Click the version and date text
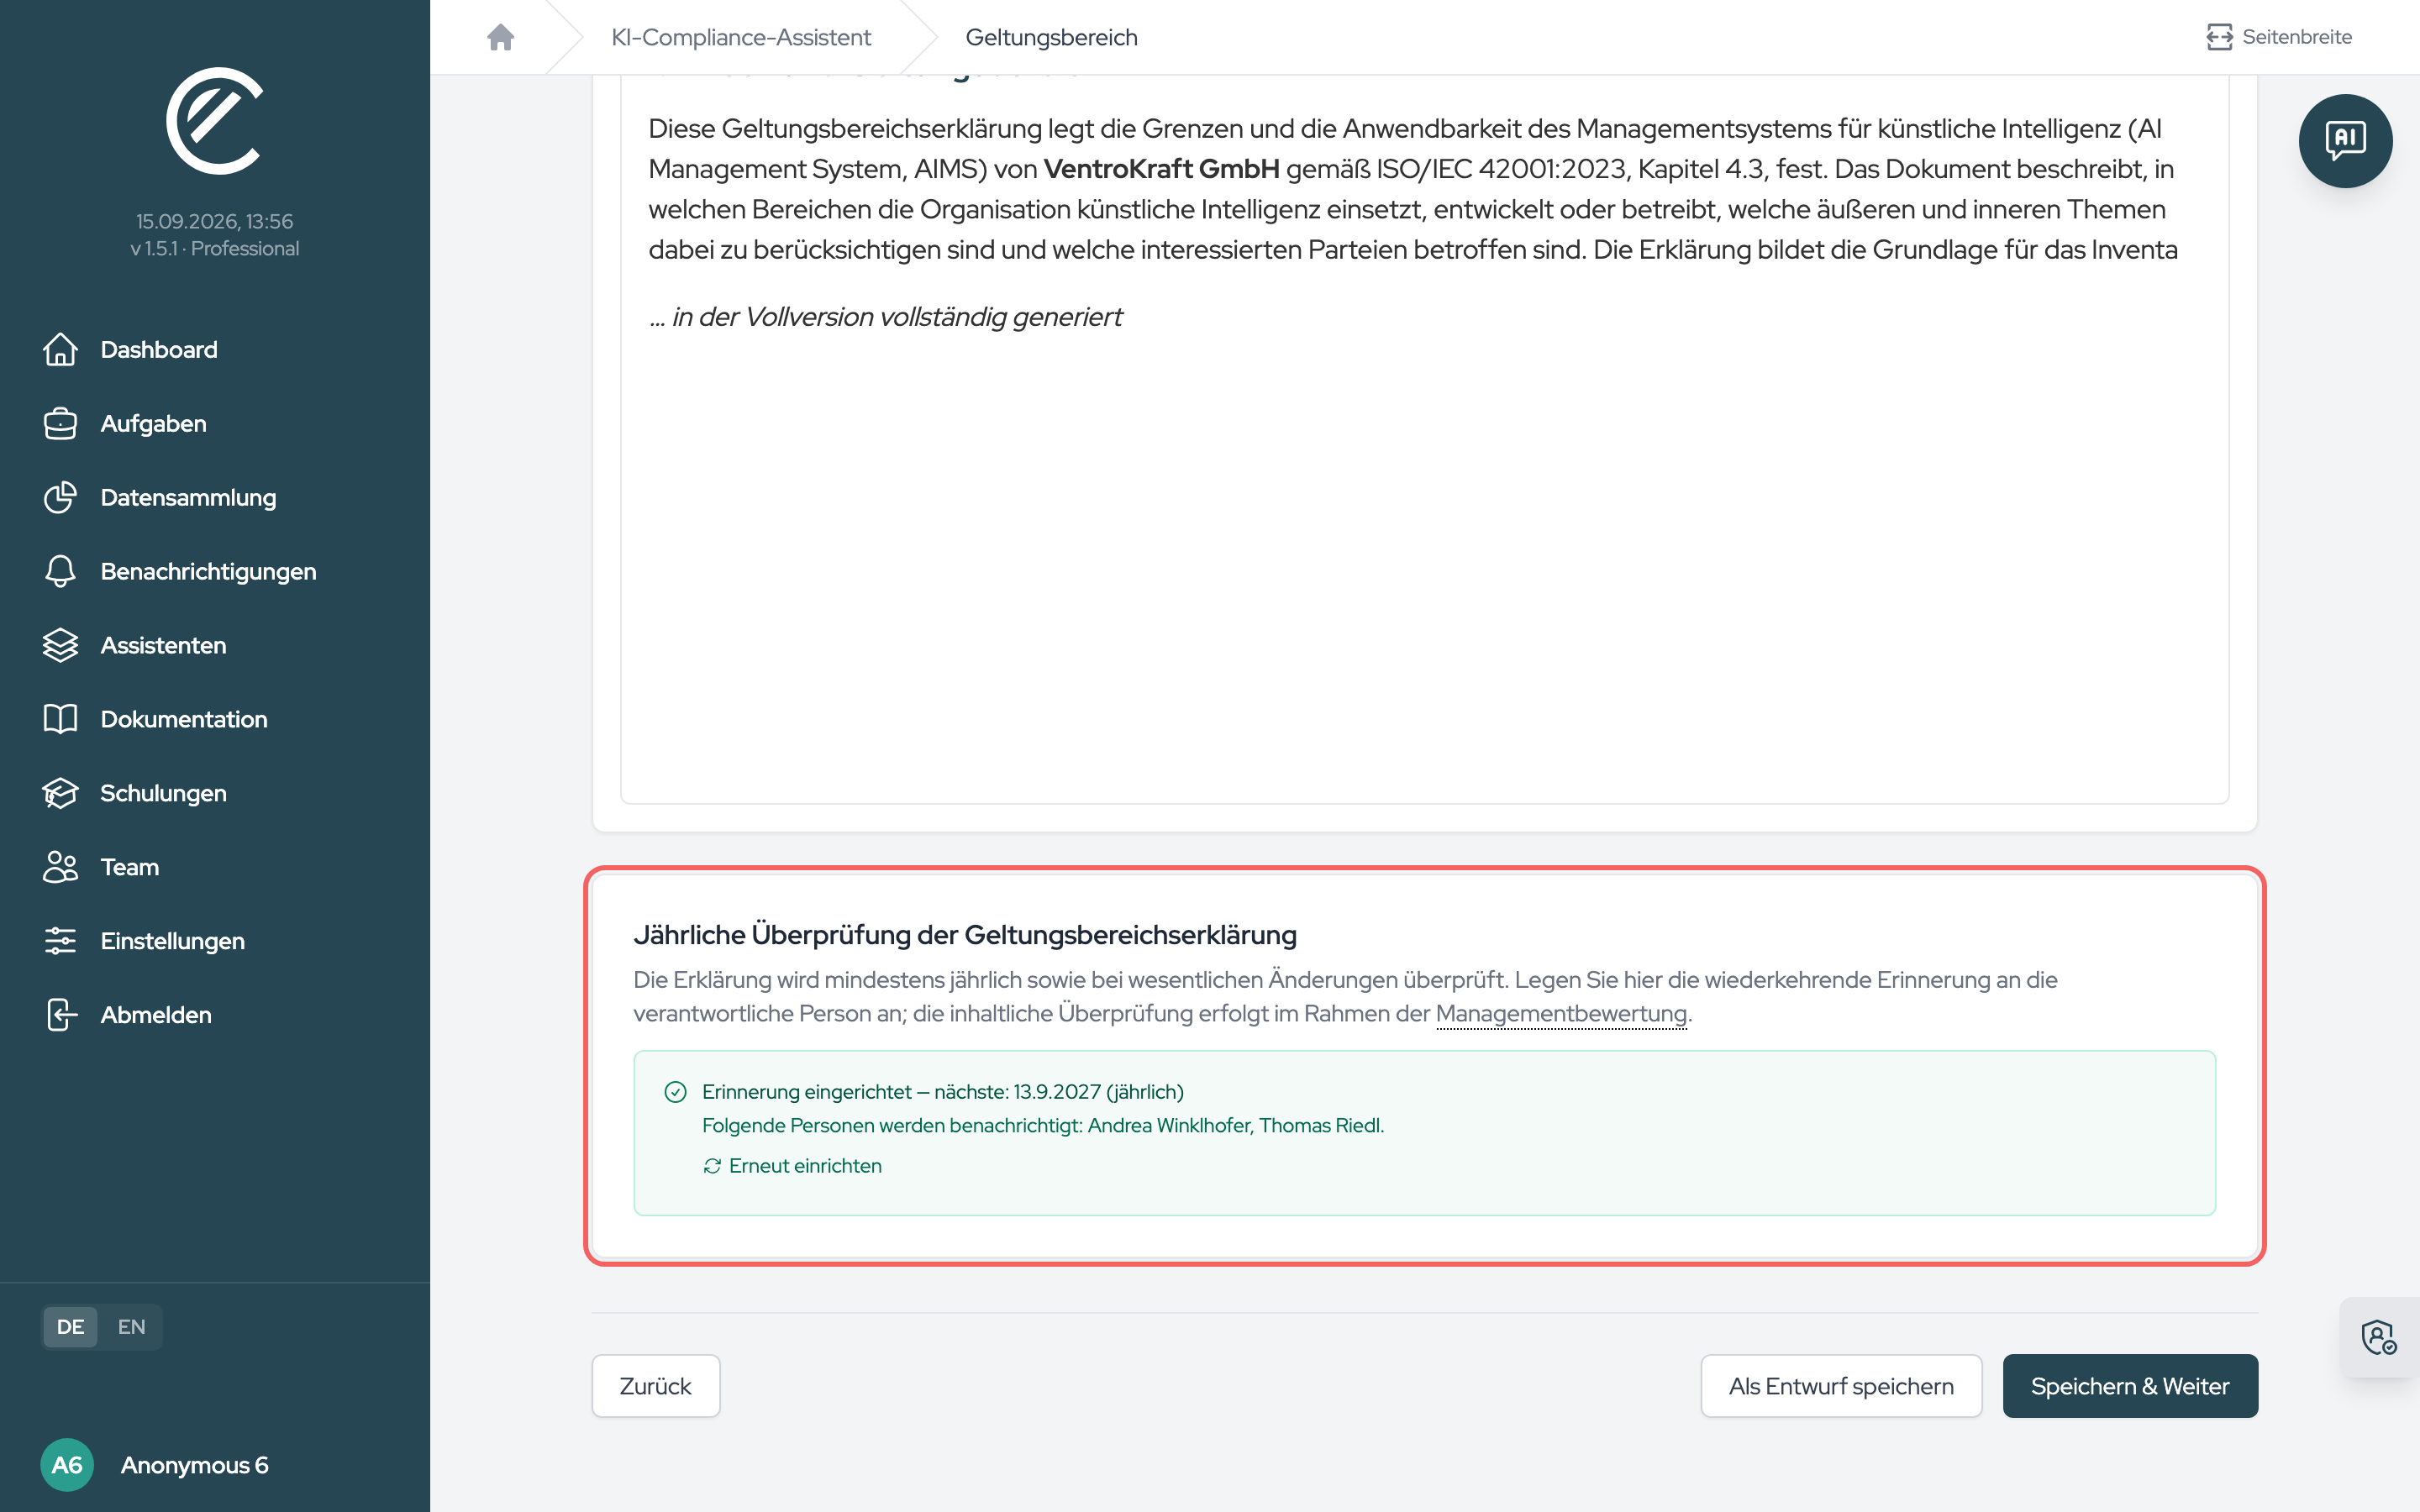Image resolution: width=2420 pixels, height=1512 pixels. [215, 235]
